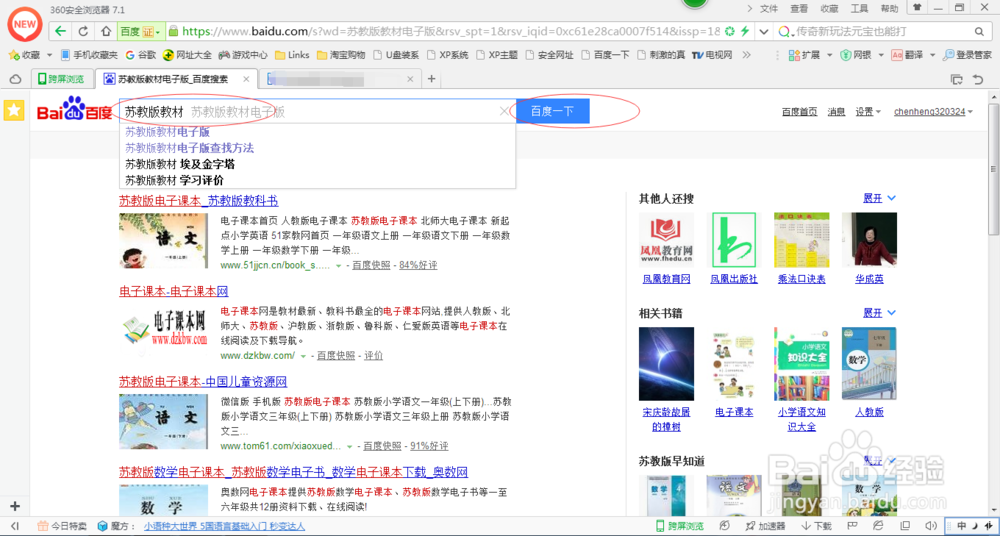This screenshot has width=1000, height=536.
Task: Open the 翻译 translate dropdown
Action: pos(913,55)
